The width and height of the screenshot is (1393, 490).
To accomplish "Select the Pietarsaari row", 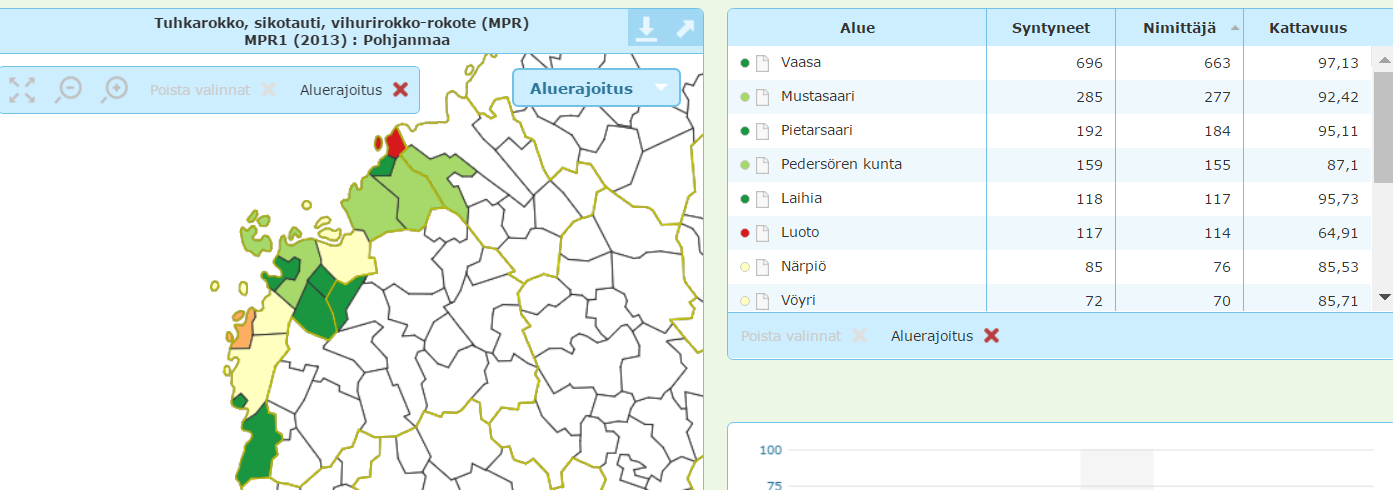I will click(x=1051, y=131).
